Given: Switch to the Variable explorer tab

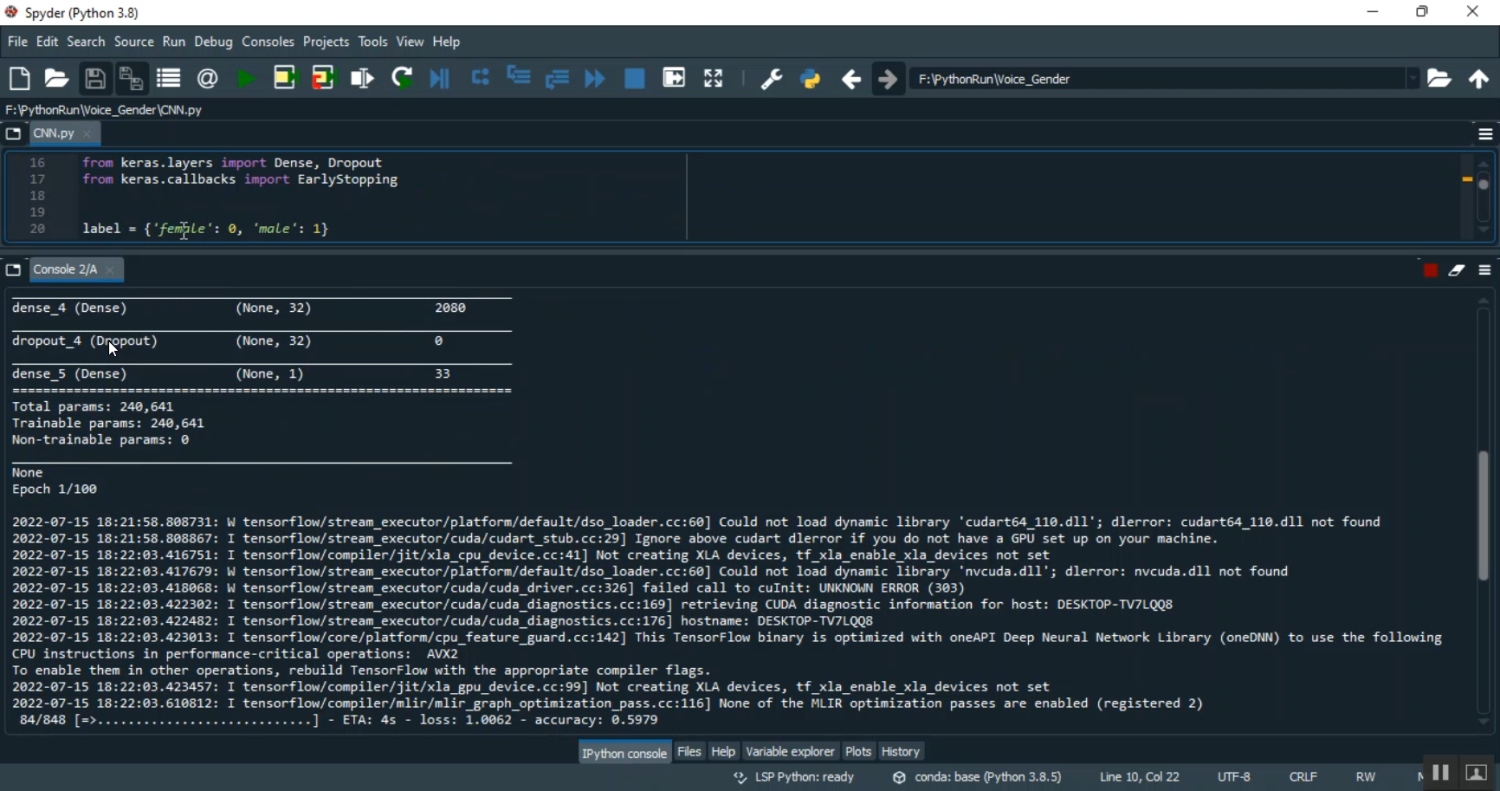Looking at the screenshot, I should point(790,752).
